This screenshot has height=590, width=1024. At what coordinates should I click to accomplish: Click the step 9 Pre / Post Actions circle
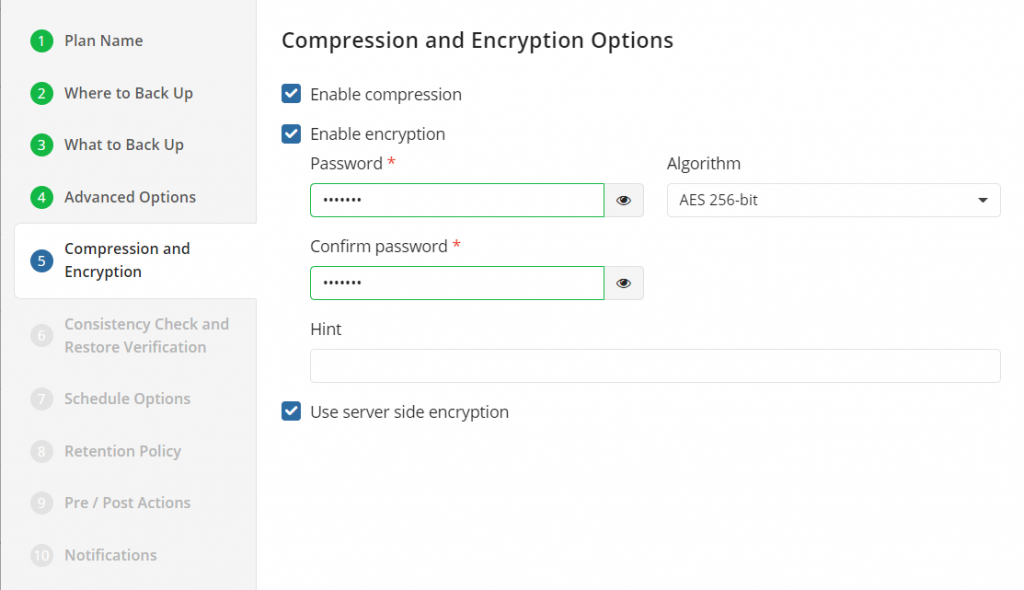pos(41,503)
